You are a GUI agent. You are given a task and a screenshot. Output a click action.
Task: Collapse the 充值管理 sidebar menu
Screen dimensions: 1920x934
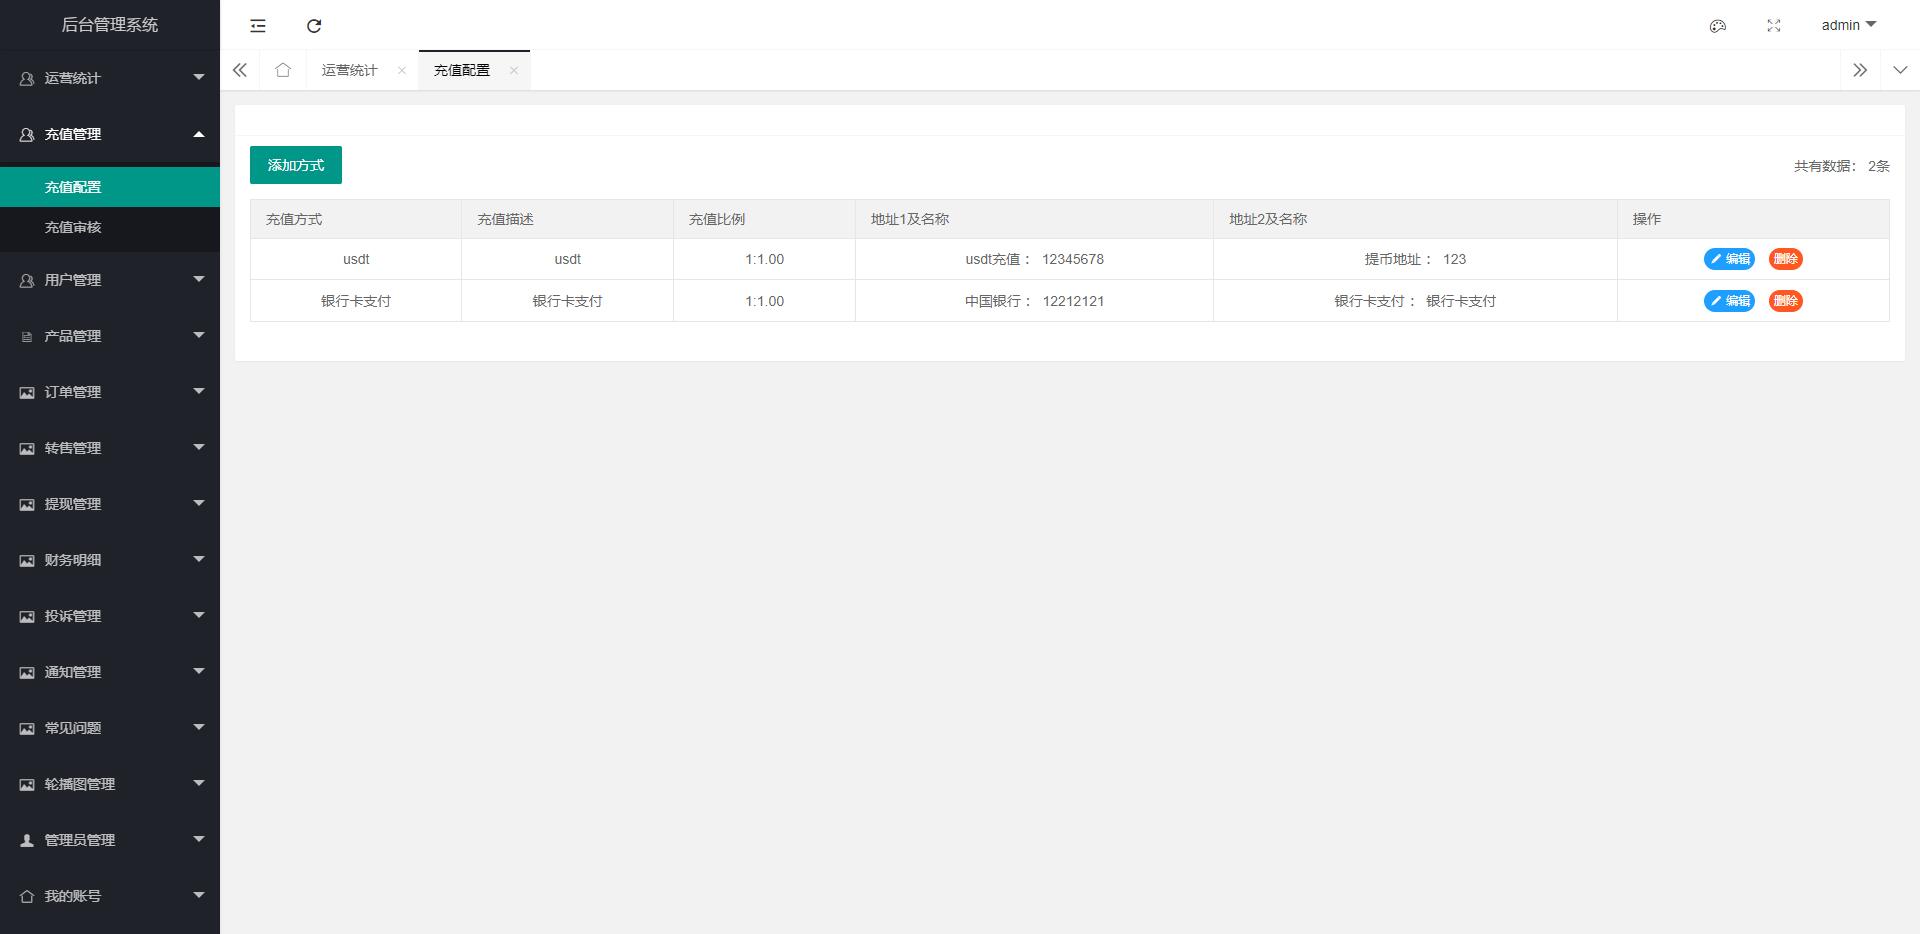coord(110,134)
